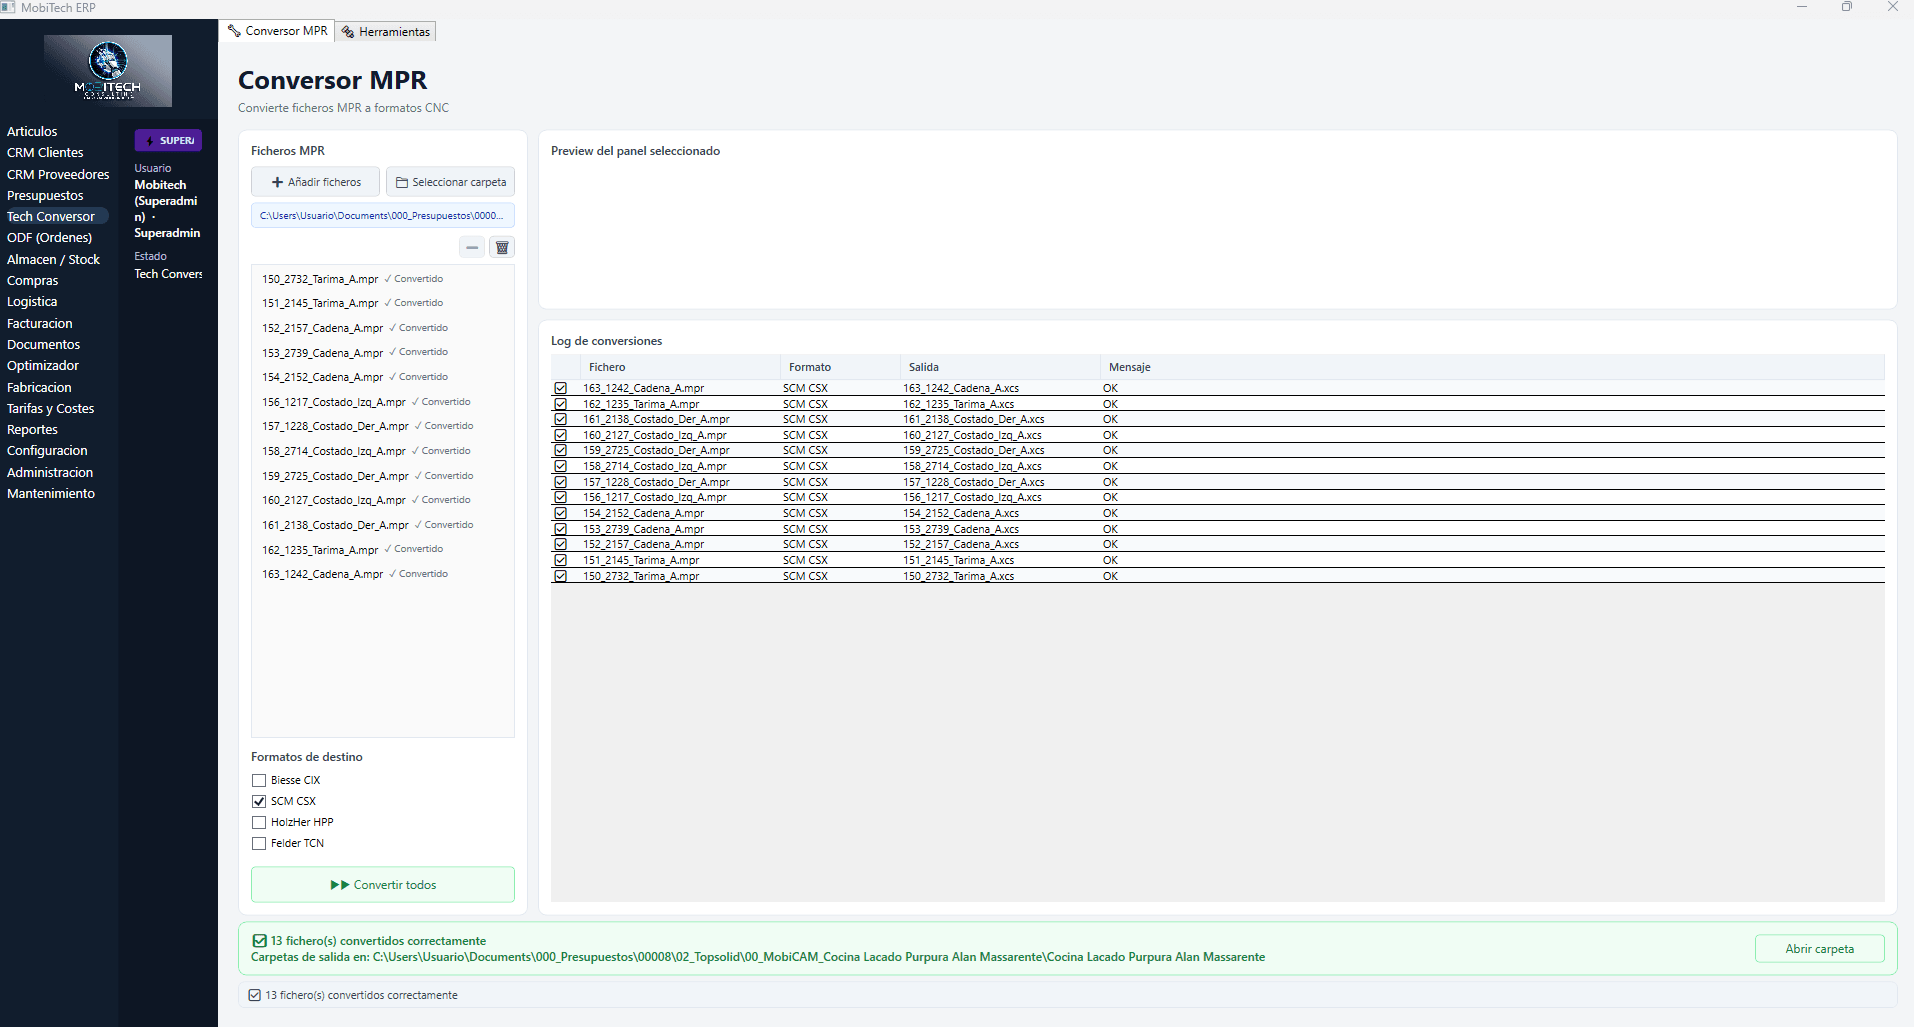Switch to the Herramientas tab

[x=386, y=32]
